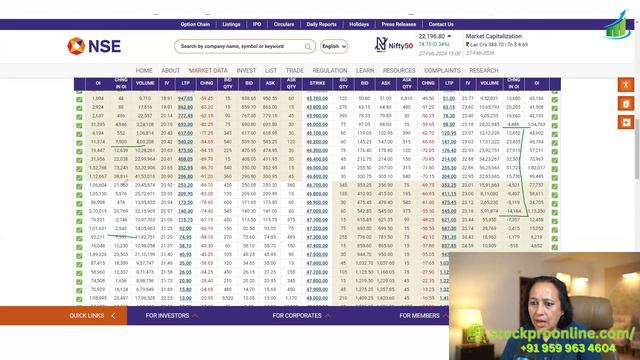This screenshot has width=640, height=360.
Task: Click strike price link 46,000.00
Action: coord(317,125)
